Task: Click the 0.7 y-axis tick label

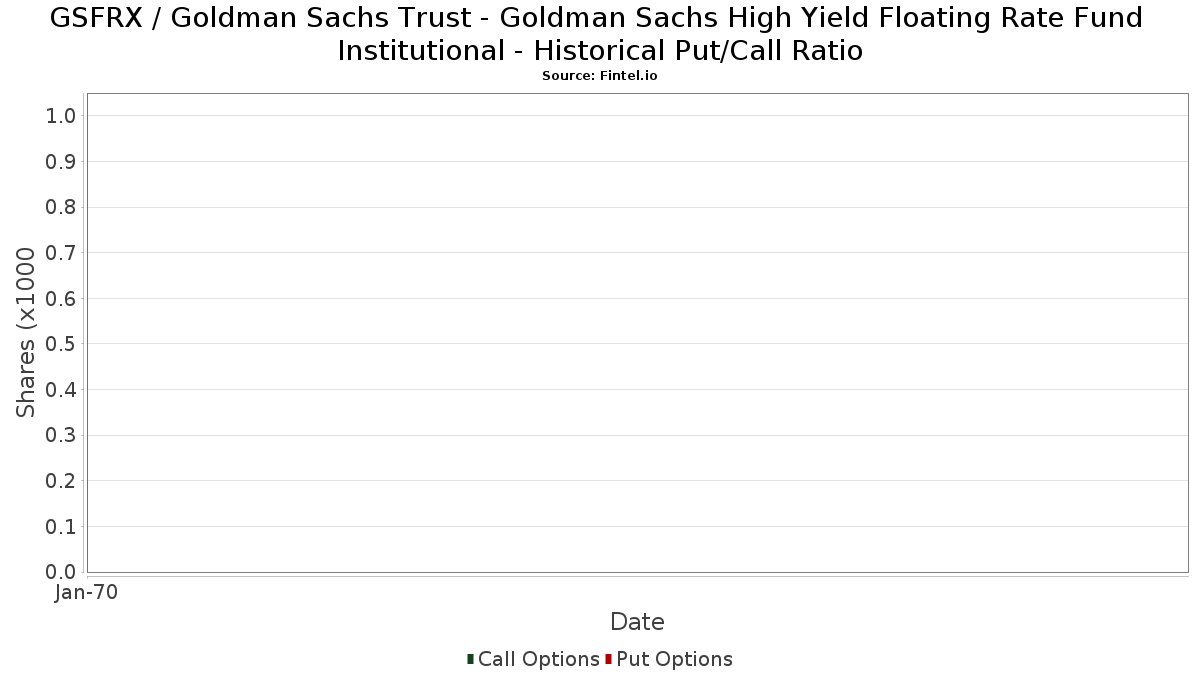Action: [61, 253]
